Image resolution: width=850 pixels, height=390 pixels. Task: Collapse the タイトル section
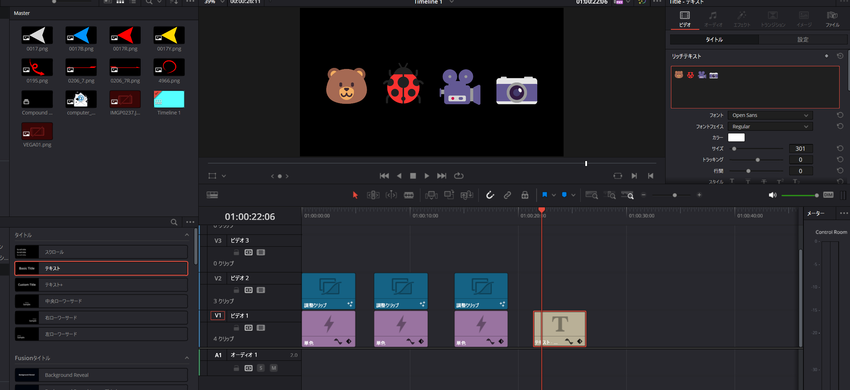(x=187, y=235)
